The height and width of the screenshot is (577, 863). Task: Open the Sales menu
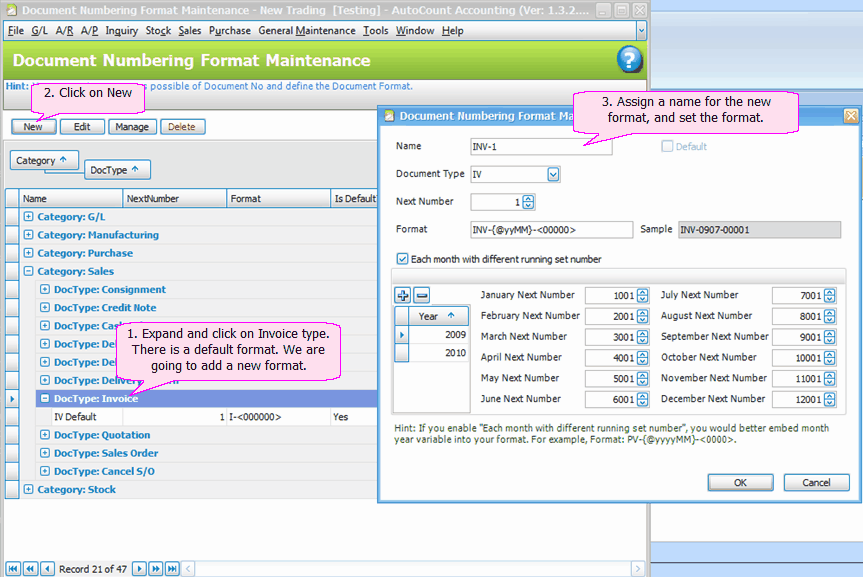click(189, 31)
